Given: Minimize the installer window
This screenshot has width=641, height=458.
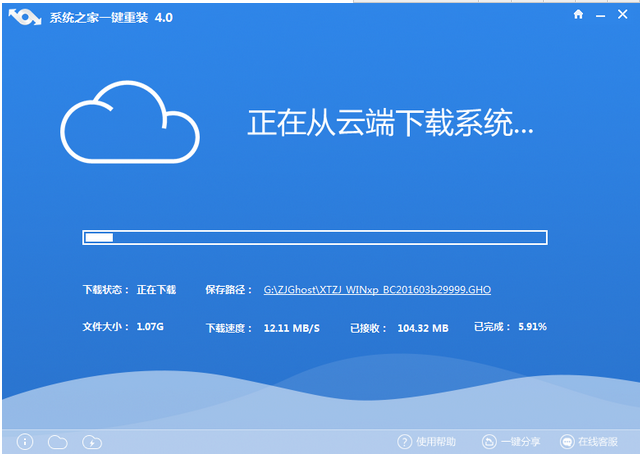Looking at the screenshot, I should (x=601, y=16).
